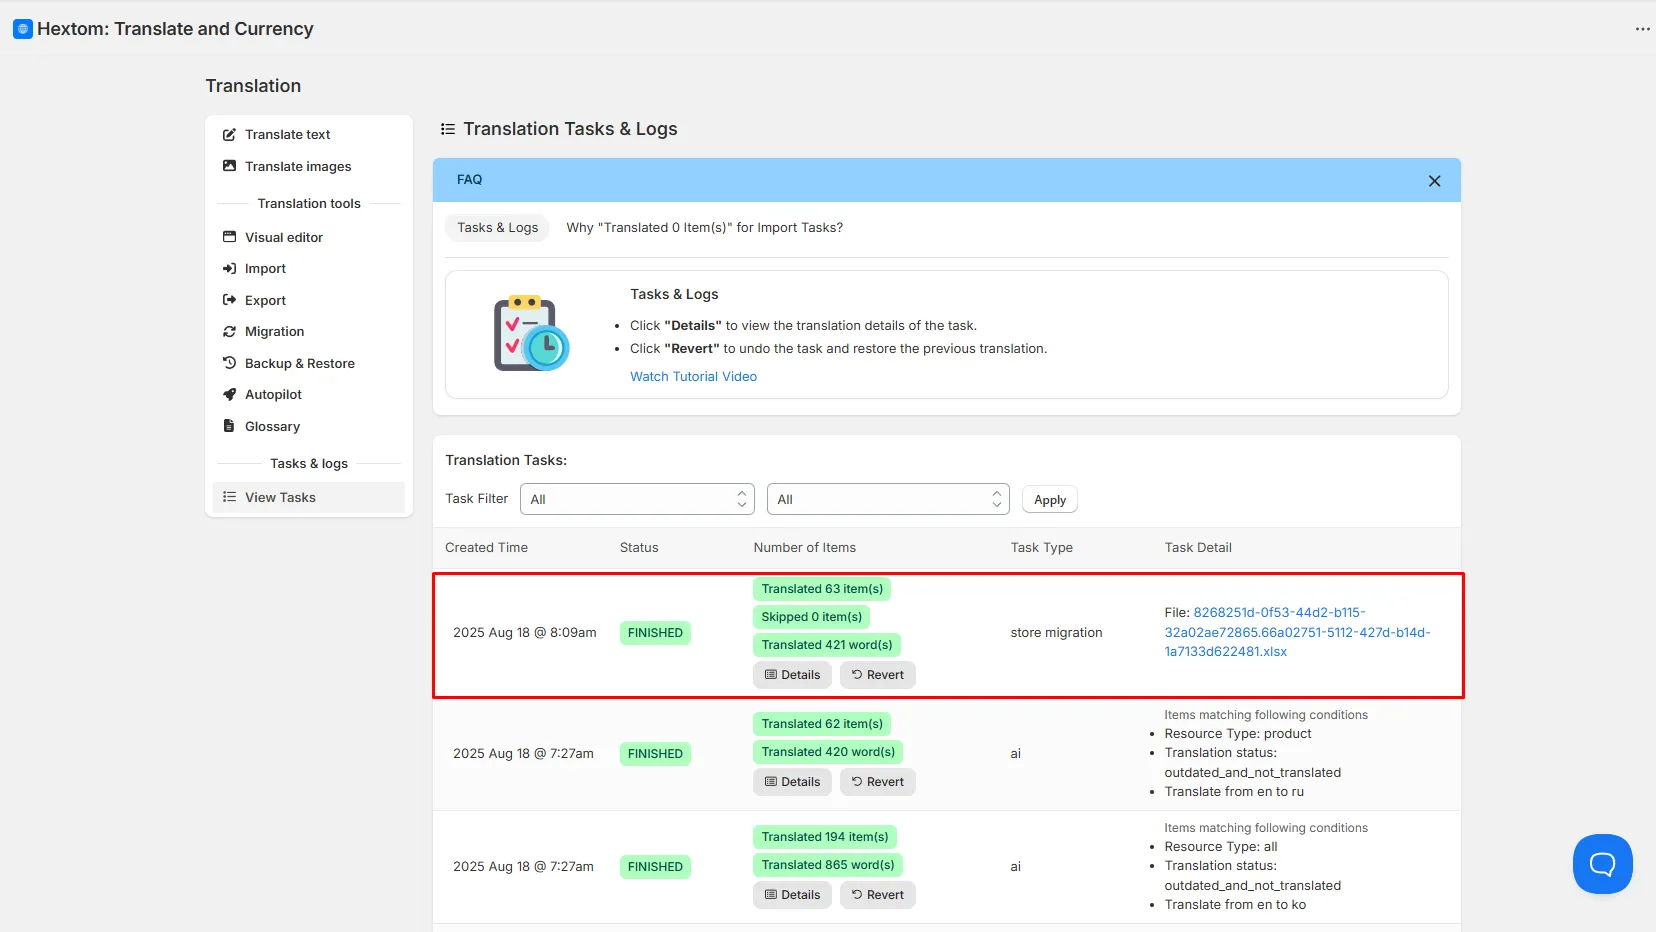Click the Task Detail column header

pos(1198,548)
